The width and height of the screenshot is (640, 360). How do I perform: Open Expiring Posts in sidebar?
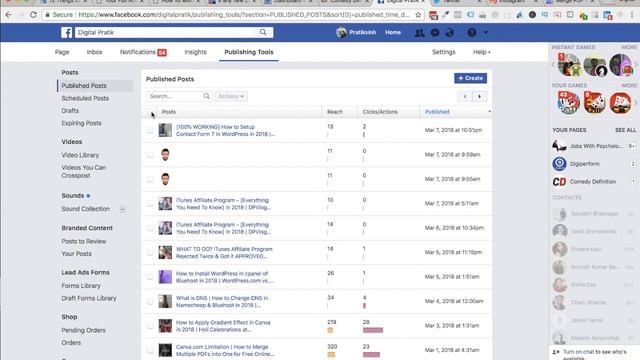tap(81, 123)
